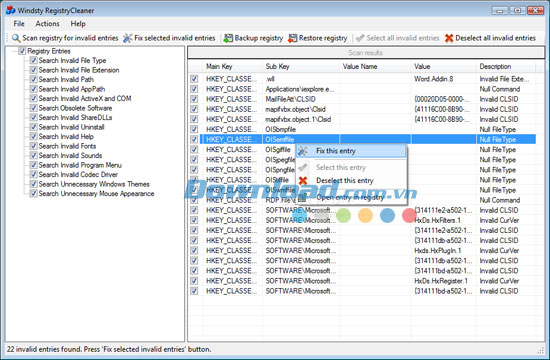The image size is (550, 360).
Task: Sort by Description column header
Action: (506, 66)
